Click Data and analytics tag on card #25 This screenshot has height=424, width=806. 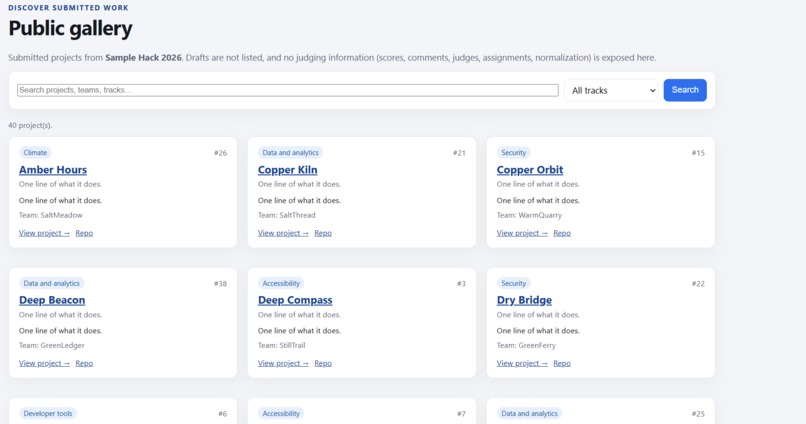(x=529, y=413)
